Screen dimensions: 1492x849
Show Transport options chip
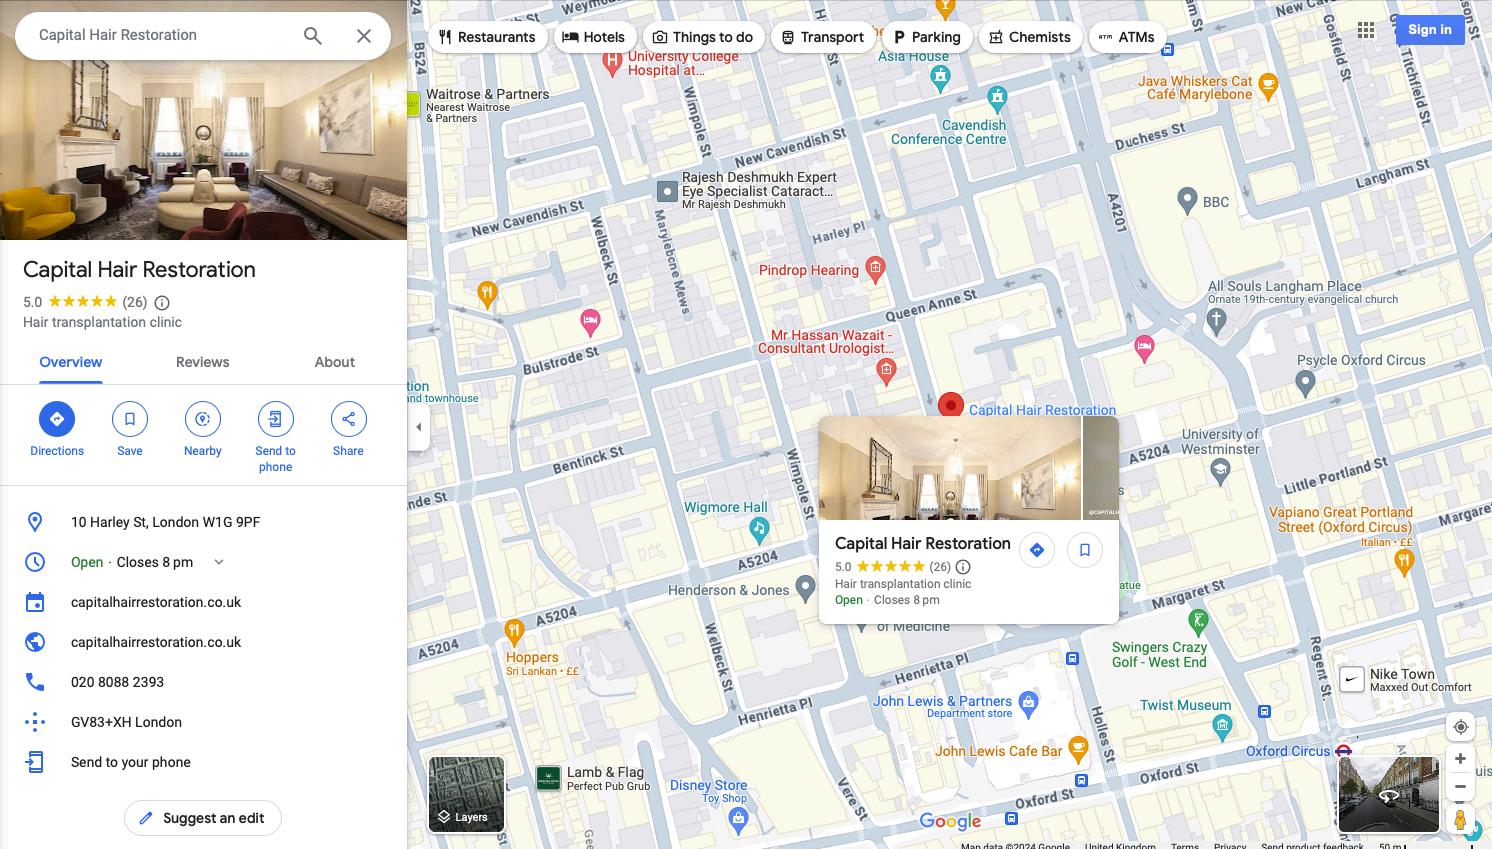pyautogui.click(x=822, y=37)
